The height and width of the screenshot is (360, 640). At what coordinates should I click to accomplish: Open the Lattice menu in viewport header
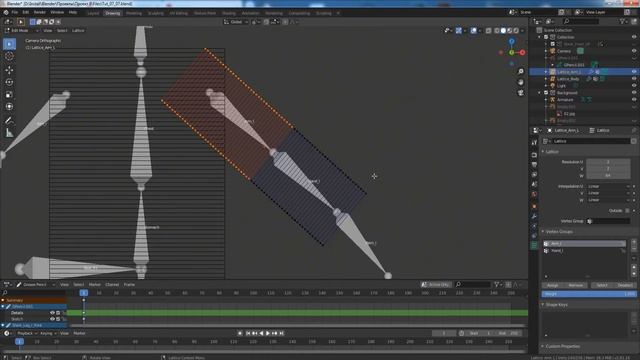click(78, 31)
